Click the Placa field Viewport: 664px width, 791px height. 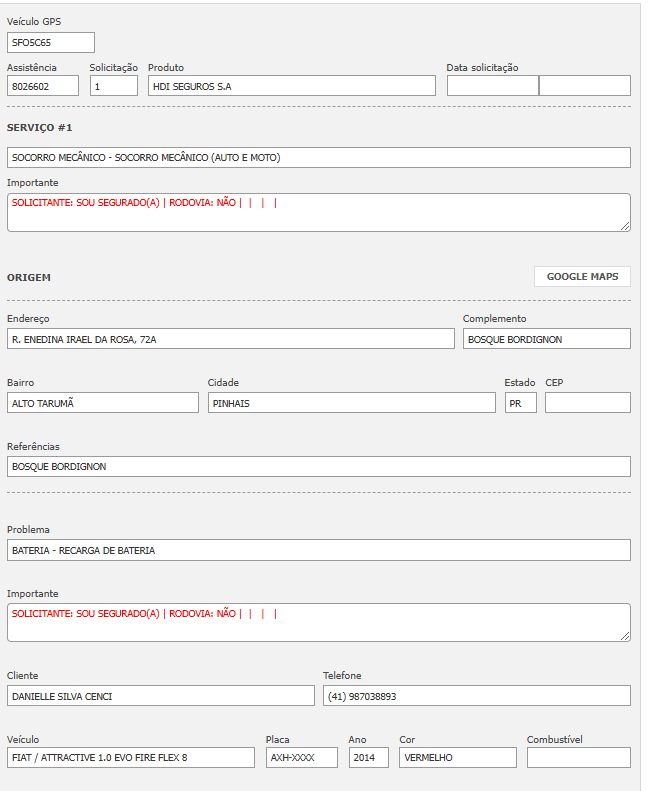pos(301,758)
